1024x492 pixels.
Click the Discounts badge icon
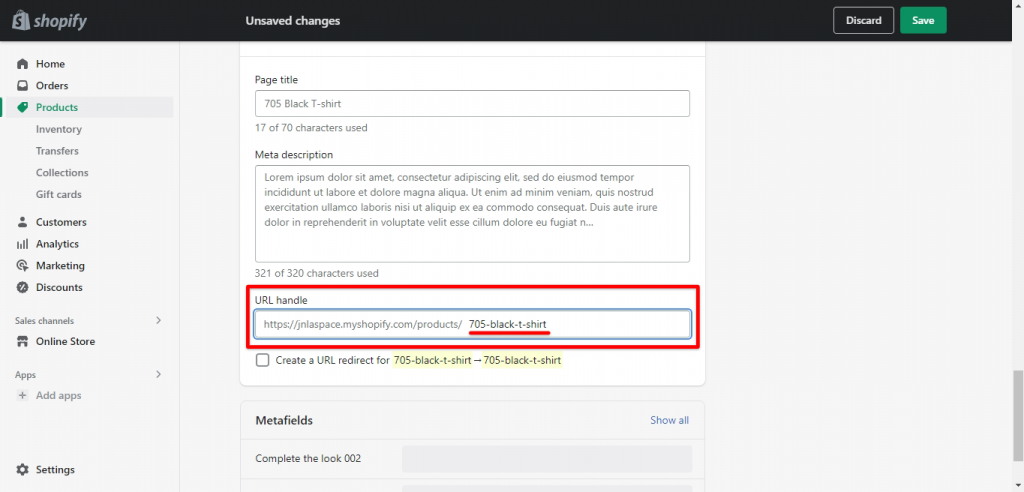(x=22, y=288)
